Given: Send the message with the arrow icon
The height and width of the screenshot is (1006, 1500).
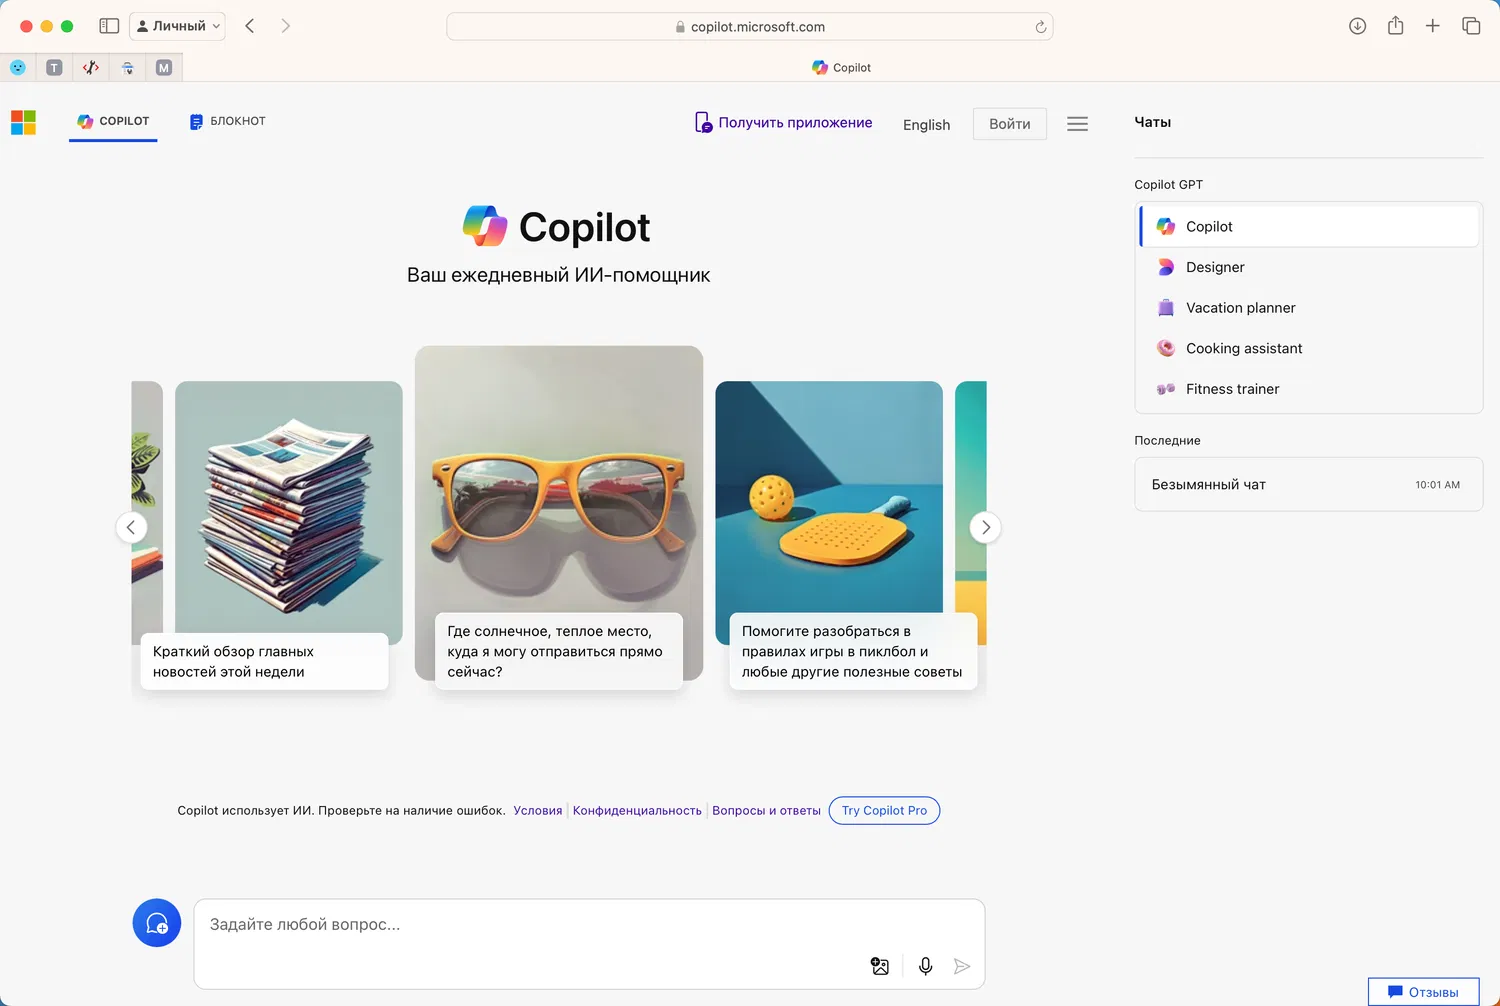Looking at the screenshot, I should click(x=962, y=966).
